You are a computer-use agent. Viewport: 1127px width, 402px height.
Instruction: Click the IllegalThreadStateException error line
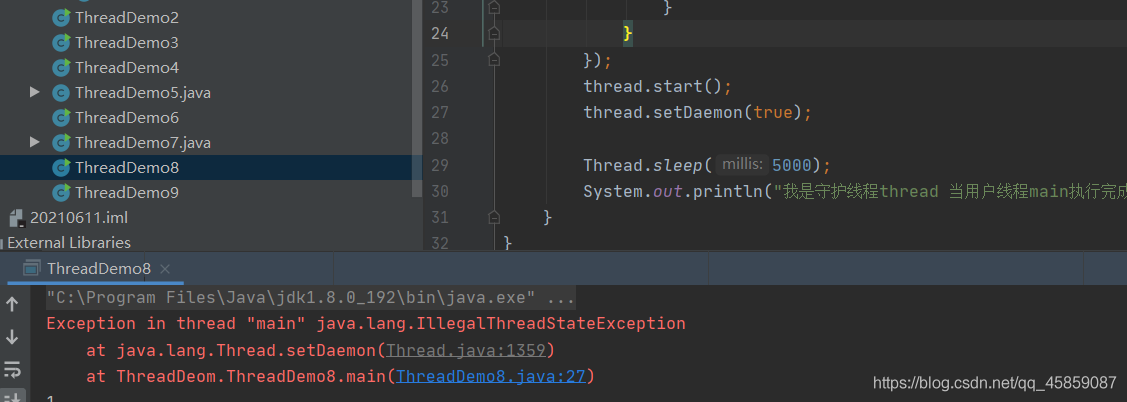click(366, 324)
